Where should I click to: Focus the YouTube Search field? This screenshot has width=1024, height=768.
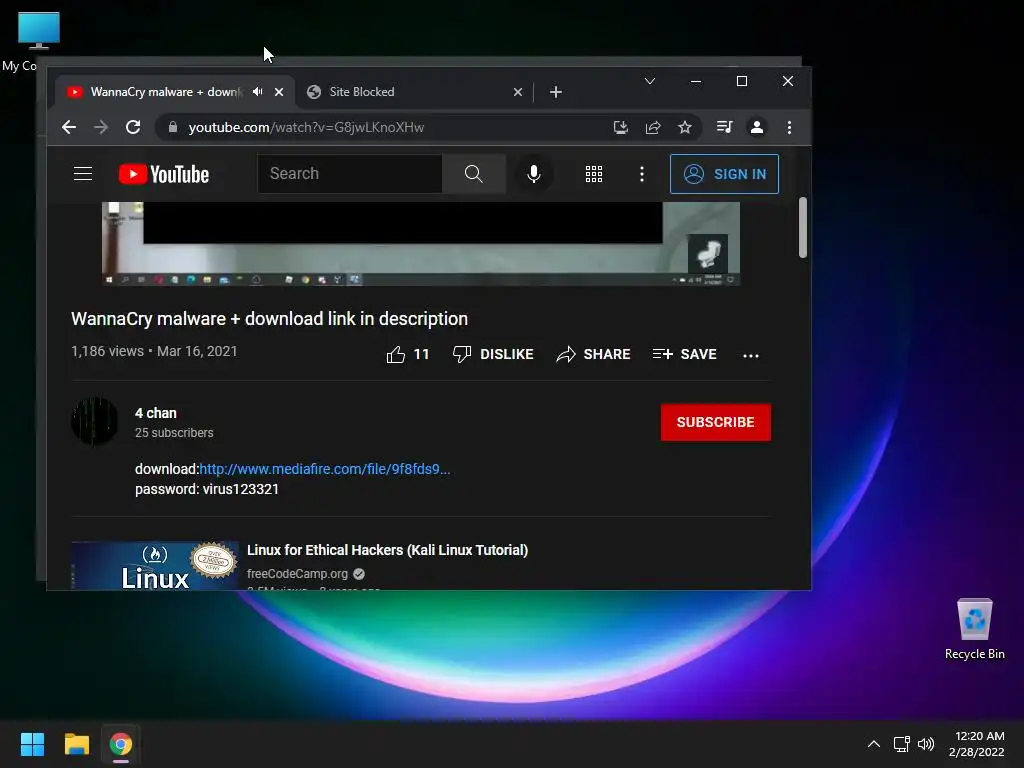[x=350, y=174]
